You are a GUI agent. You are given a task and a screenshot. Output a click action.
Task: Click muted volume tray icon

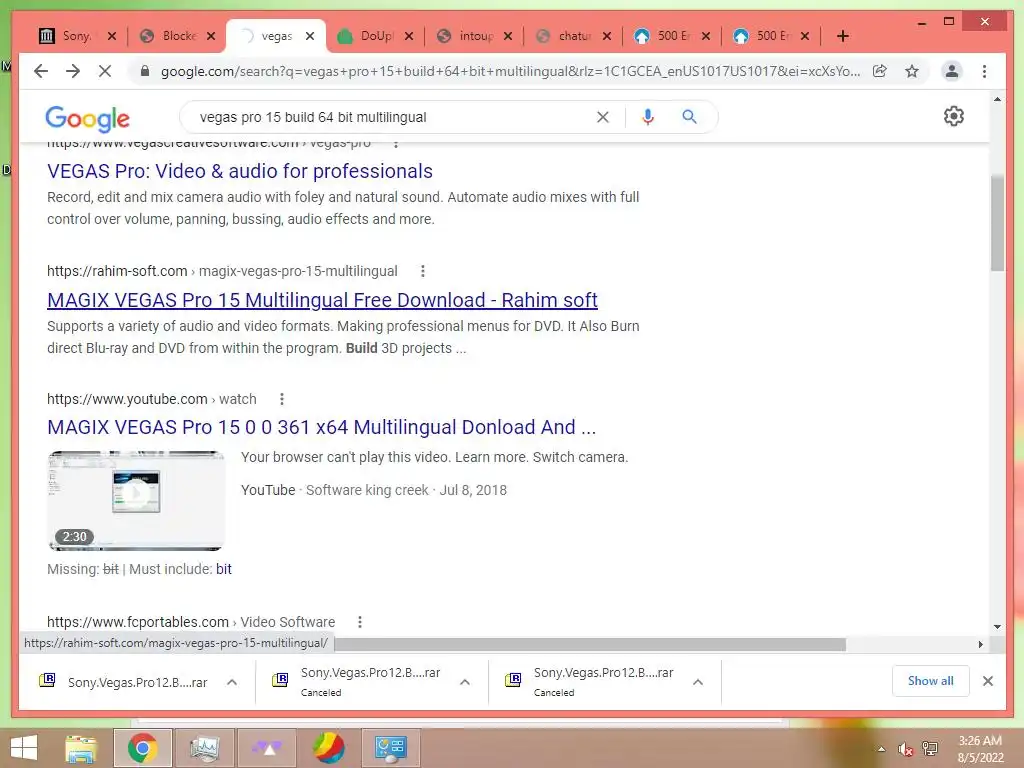click(905, 748)
